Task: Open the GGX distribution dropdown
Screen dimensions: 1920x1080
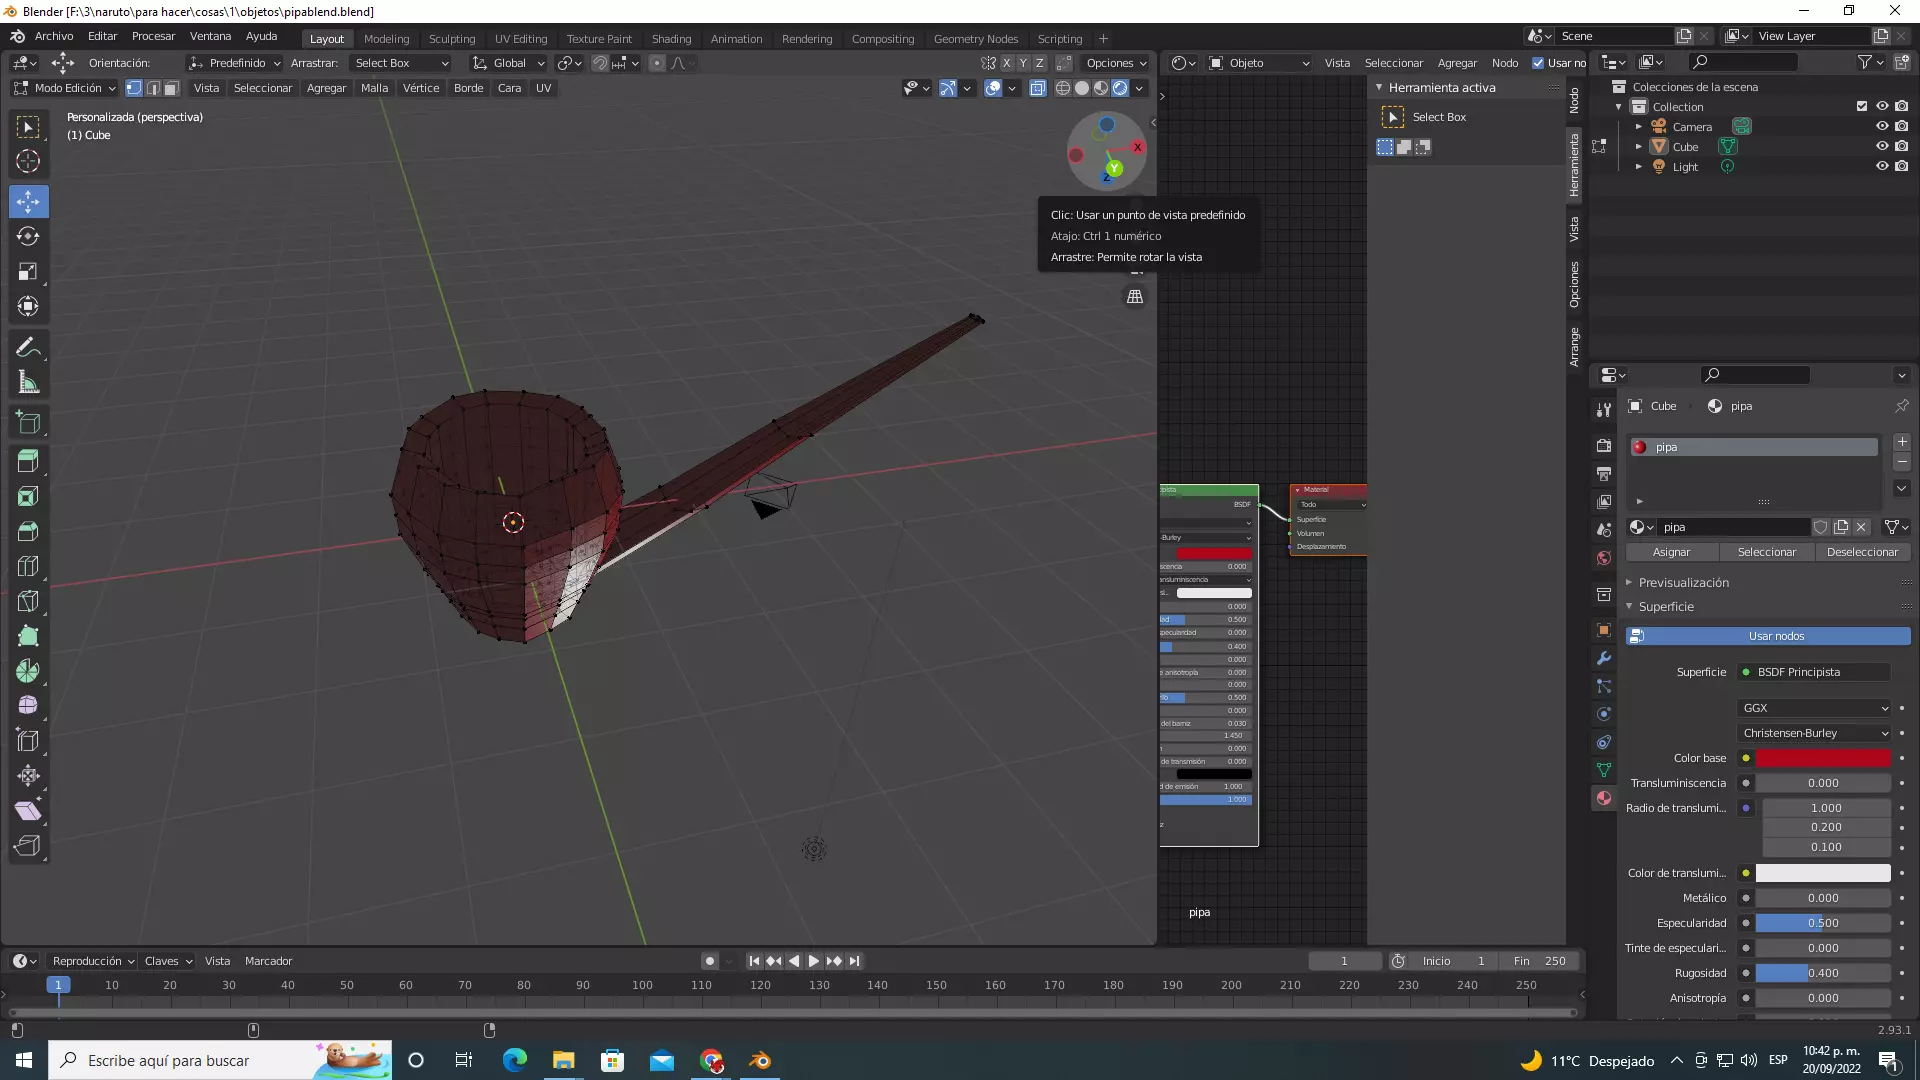Action: [1814, 708]
